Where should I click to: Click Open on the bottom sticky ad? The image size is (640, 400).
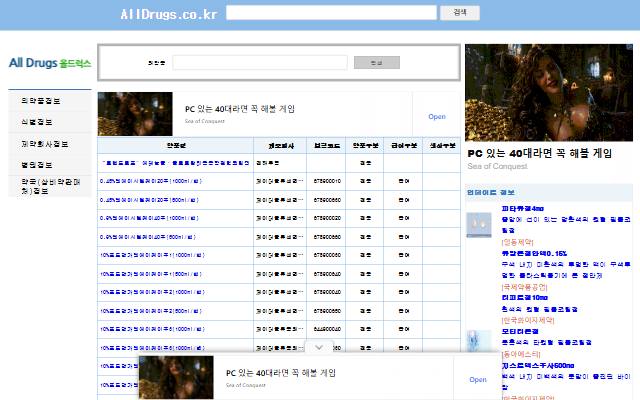point(478,380)
